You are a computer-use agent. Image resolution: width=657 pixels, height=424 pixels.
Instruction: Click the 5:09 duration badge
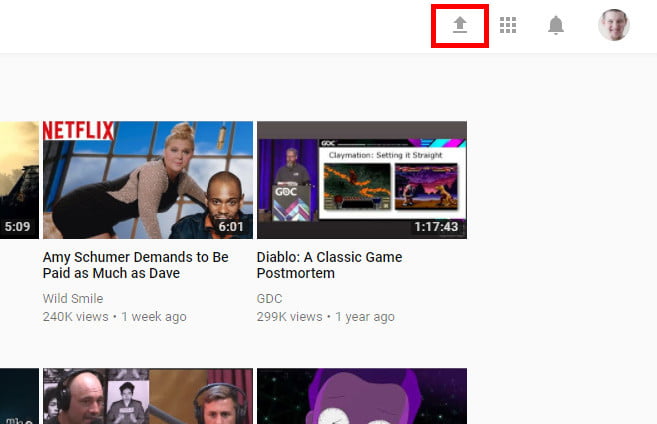click(x=17, y=227)
